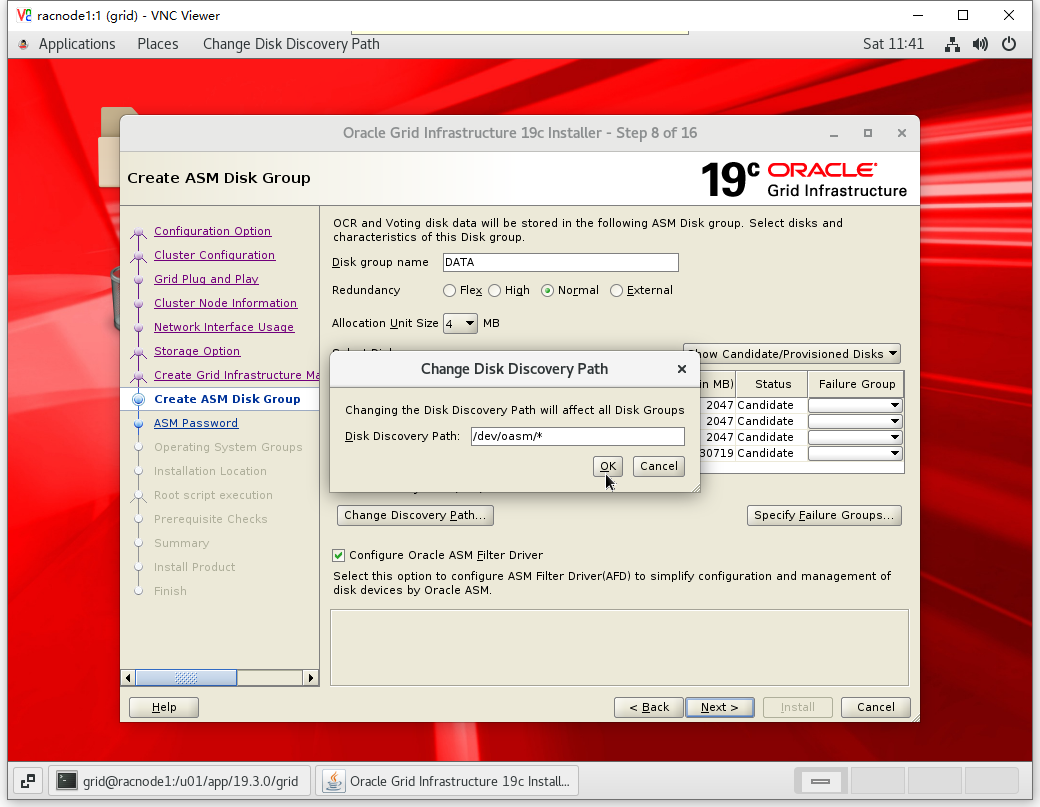Close the Change Disk Discovery Path dialog

682,369
